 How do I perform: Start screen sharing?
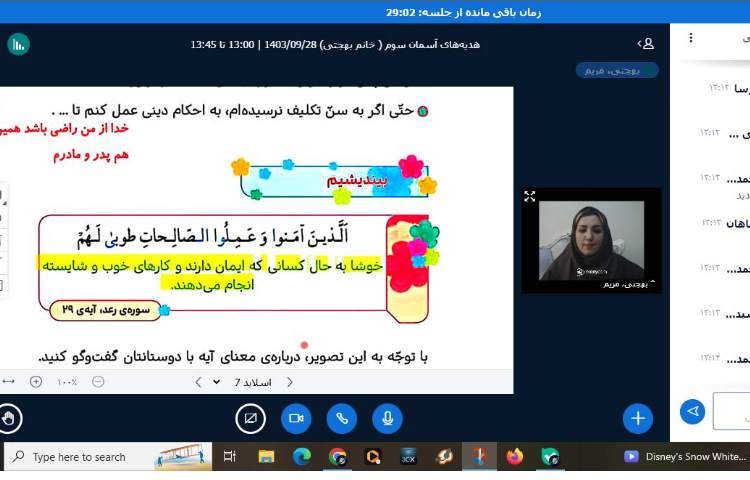[x=251, y=418]
